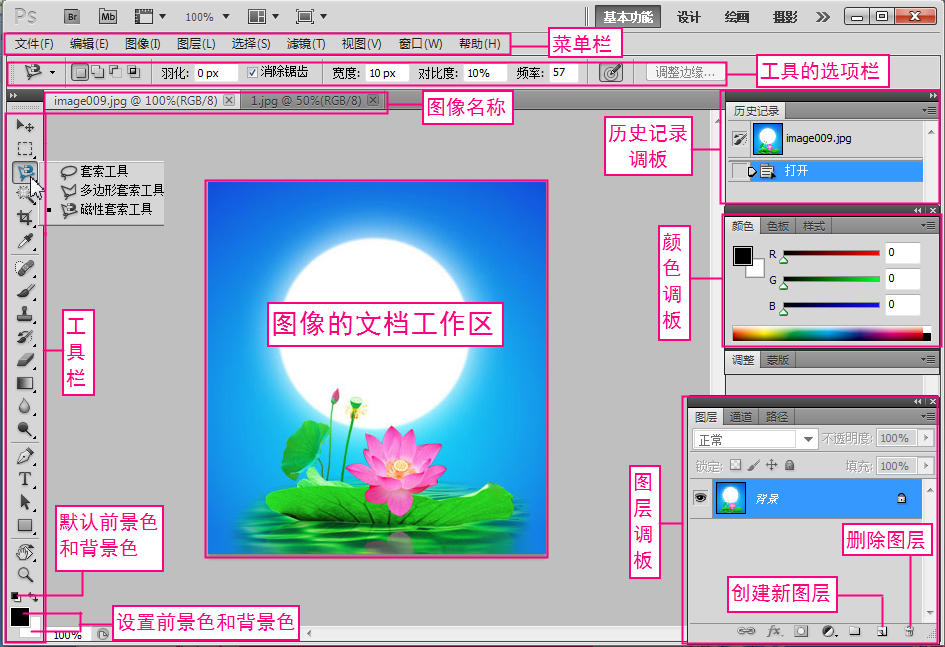Image resolution: width=945 pixels, height=647 pixels.
Task: Select the Zoom tool in toolbox
Action: pyautogui.click(x=25, y=575)
